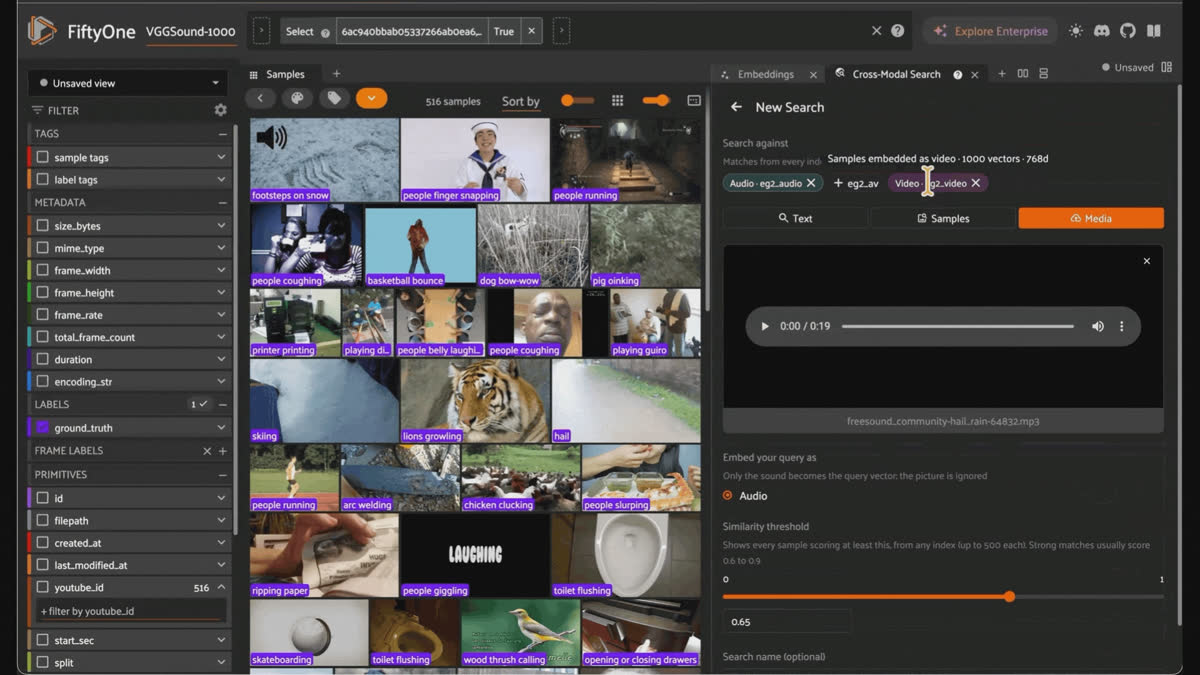Click the Explore Enterprise button
The height and width of the screenshot is (675, 1200).
[990, 31]
